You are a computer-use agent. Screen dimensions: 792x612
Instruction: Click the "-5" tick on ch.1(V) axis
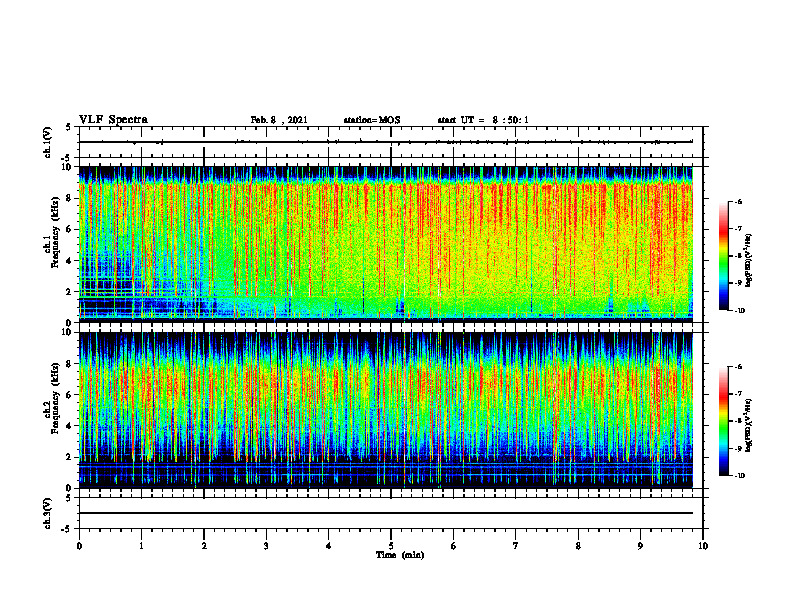click(68, 158)
